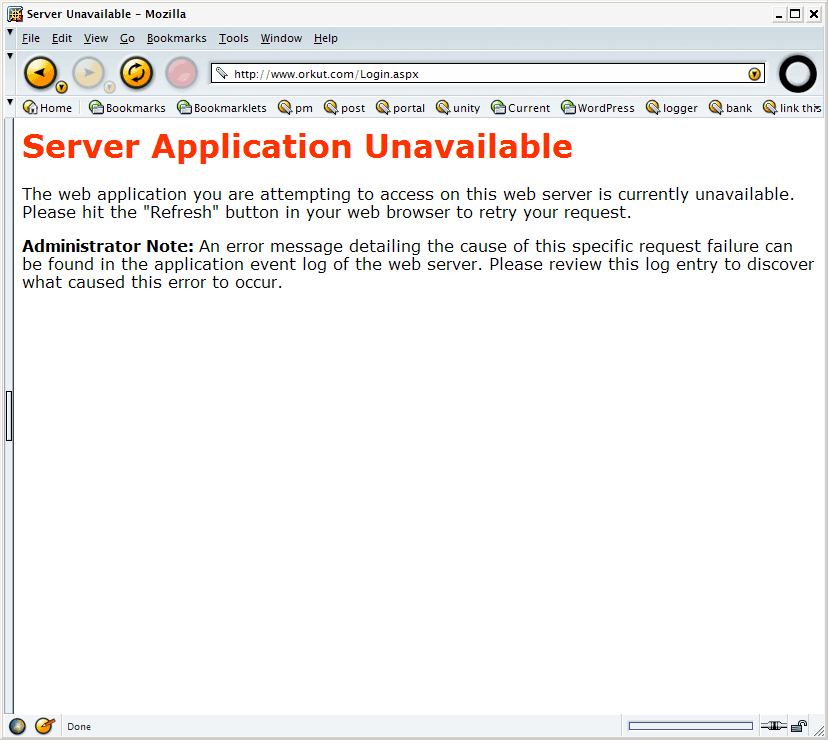828x740 pixels.
Task: Click the red Stop loading button
Action: pos(181,73)
